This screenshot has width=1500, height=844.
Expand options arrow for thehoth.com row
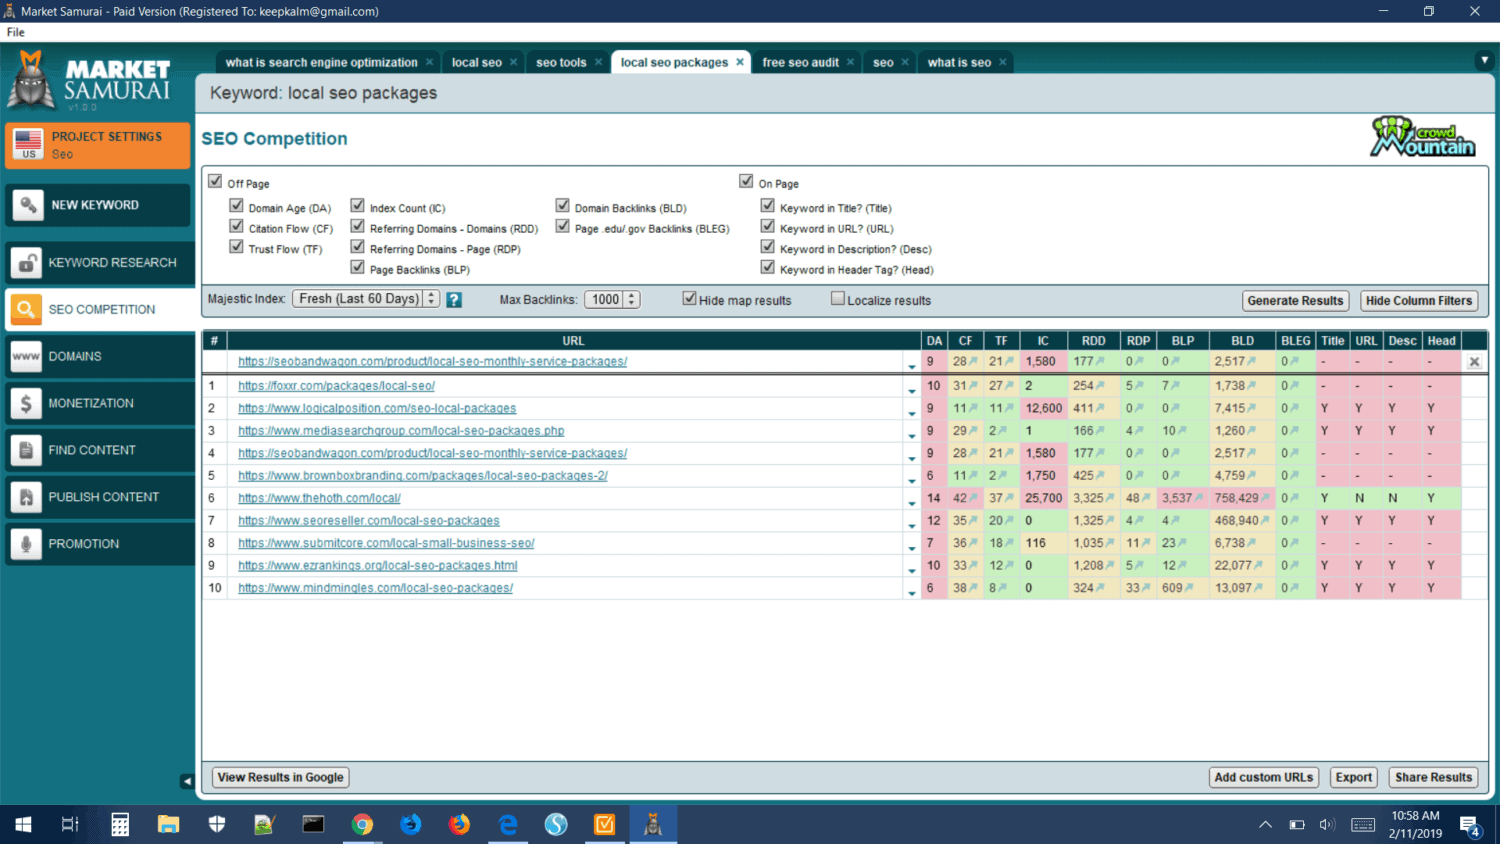[912, 502]
